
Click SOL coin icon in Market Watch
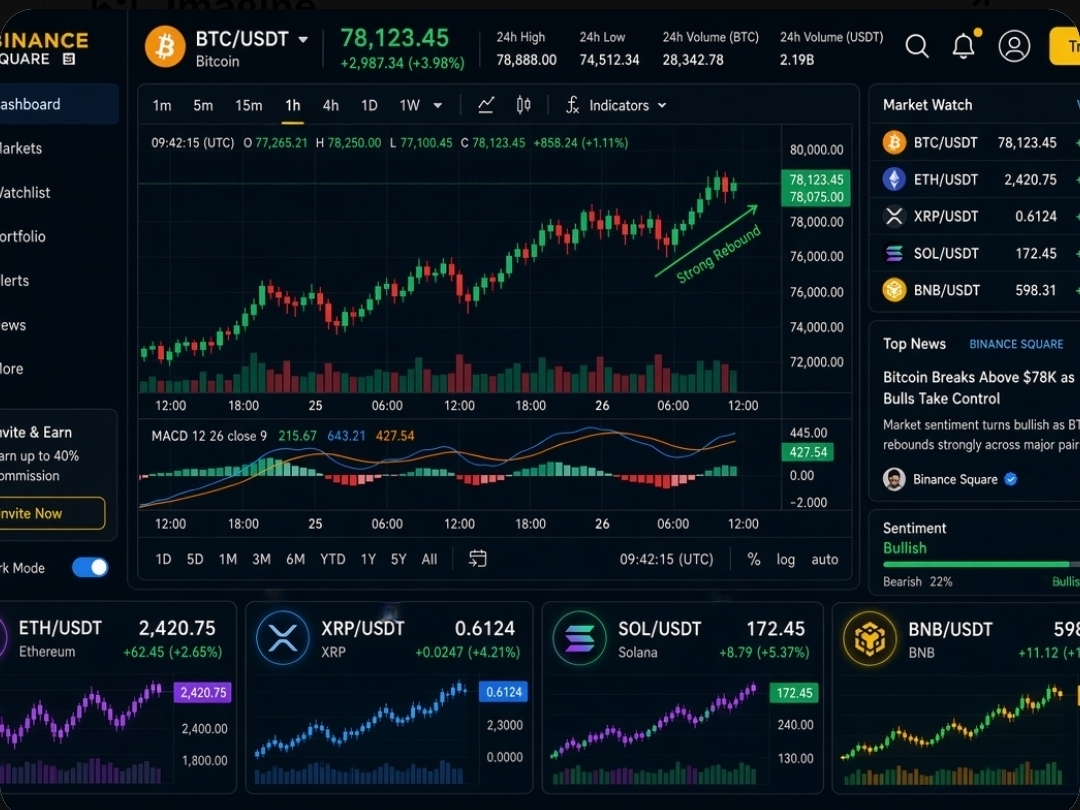(894, 253)
